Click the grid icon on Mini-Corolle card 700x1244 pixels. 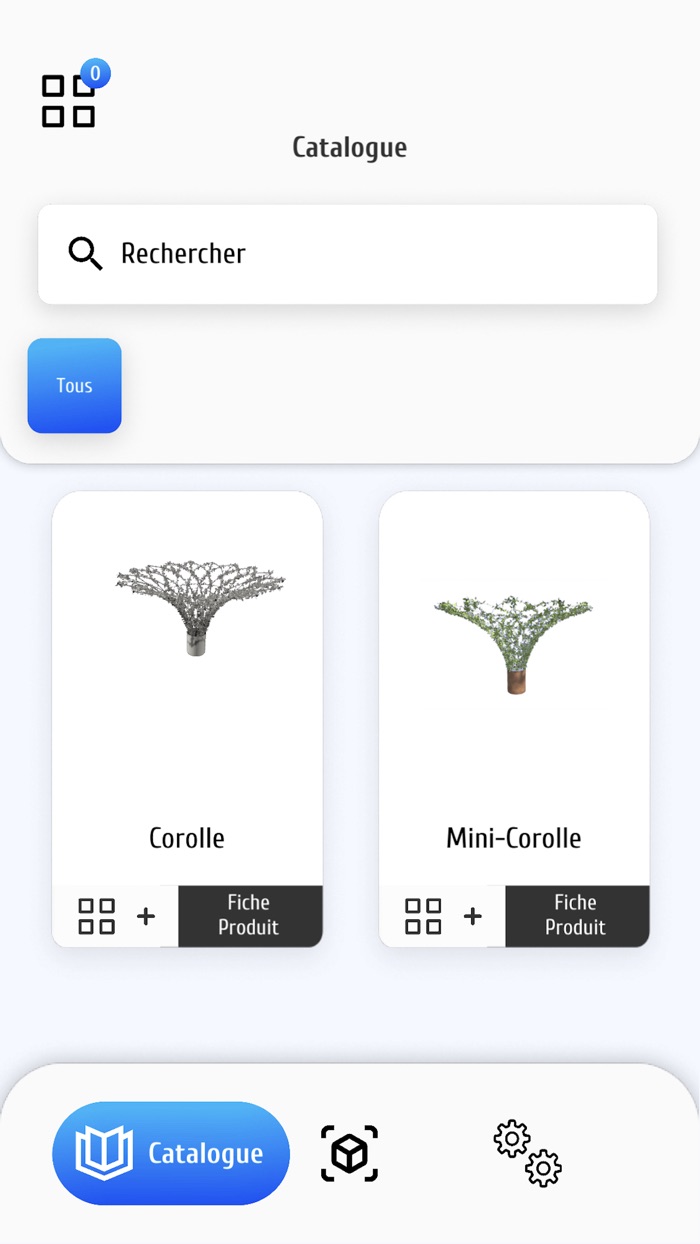[x=423, y=916]
